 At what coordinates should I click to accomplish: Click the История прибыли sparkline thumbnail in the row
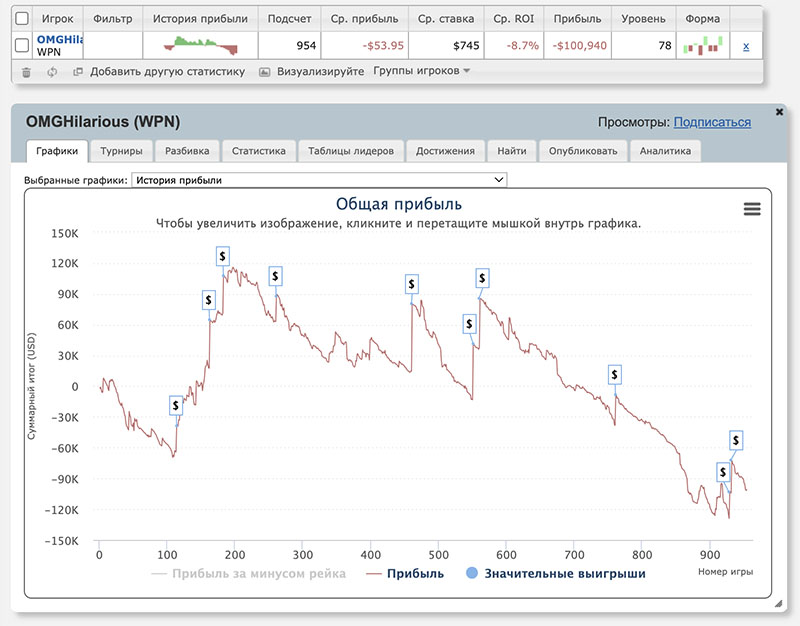[x=200, y=46]
